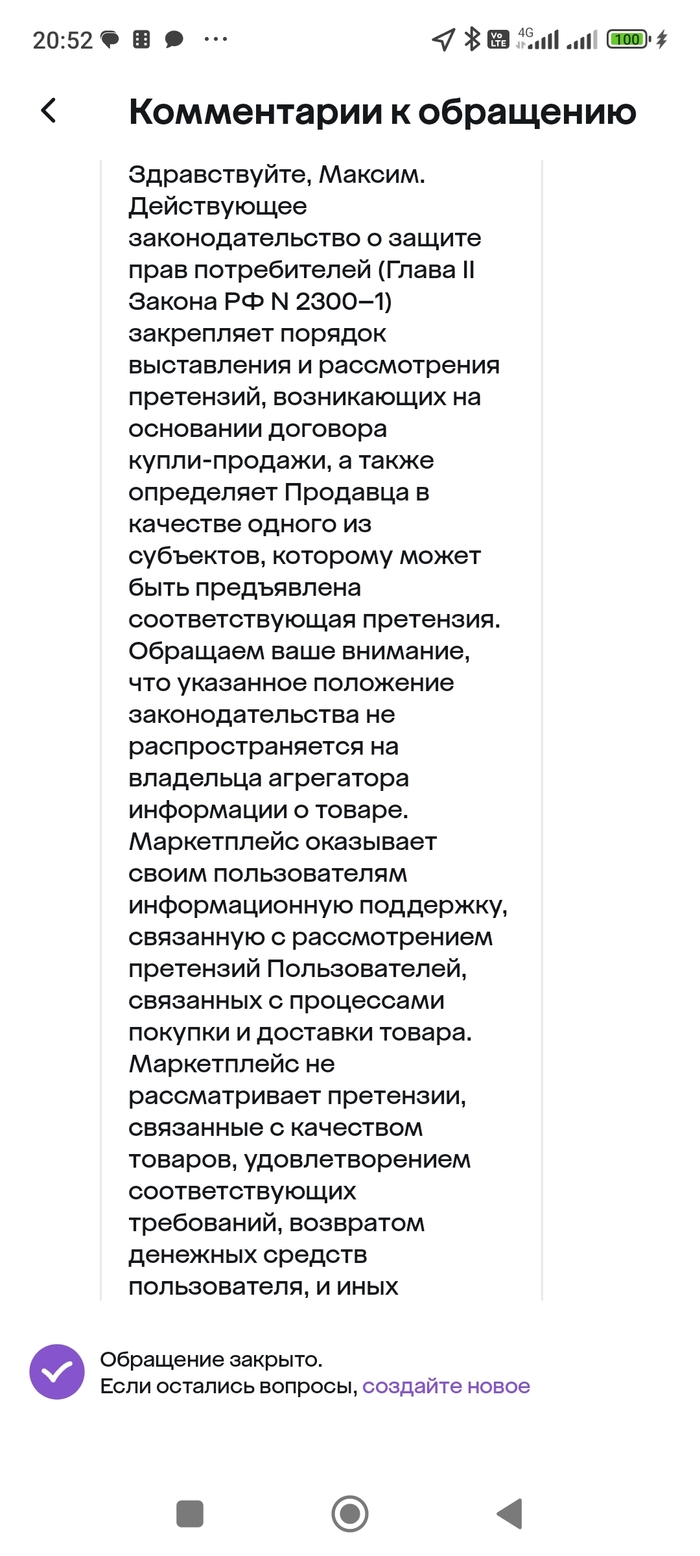Tap the three-dot notification overflow icon
The height and width of the screenshot is (1556, 700).
[x=215, y=40]
